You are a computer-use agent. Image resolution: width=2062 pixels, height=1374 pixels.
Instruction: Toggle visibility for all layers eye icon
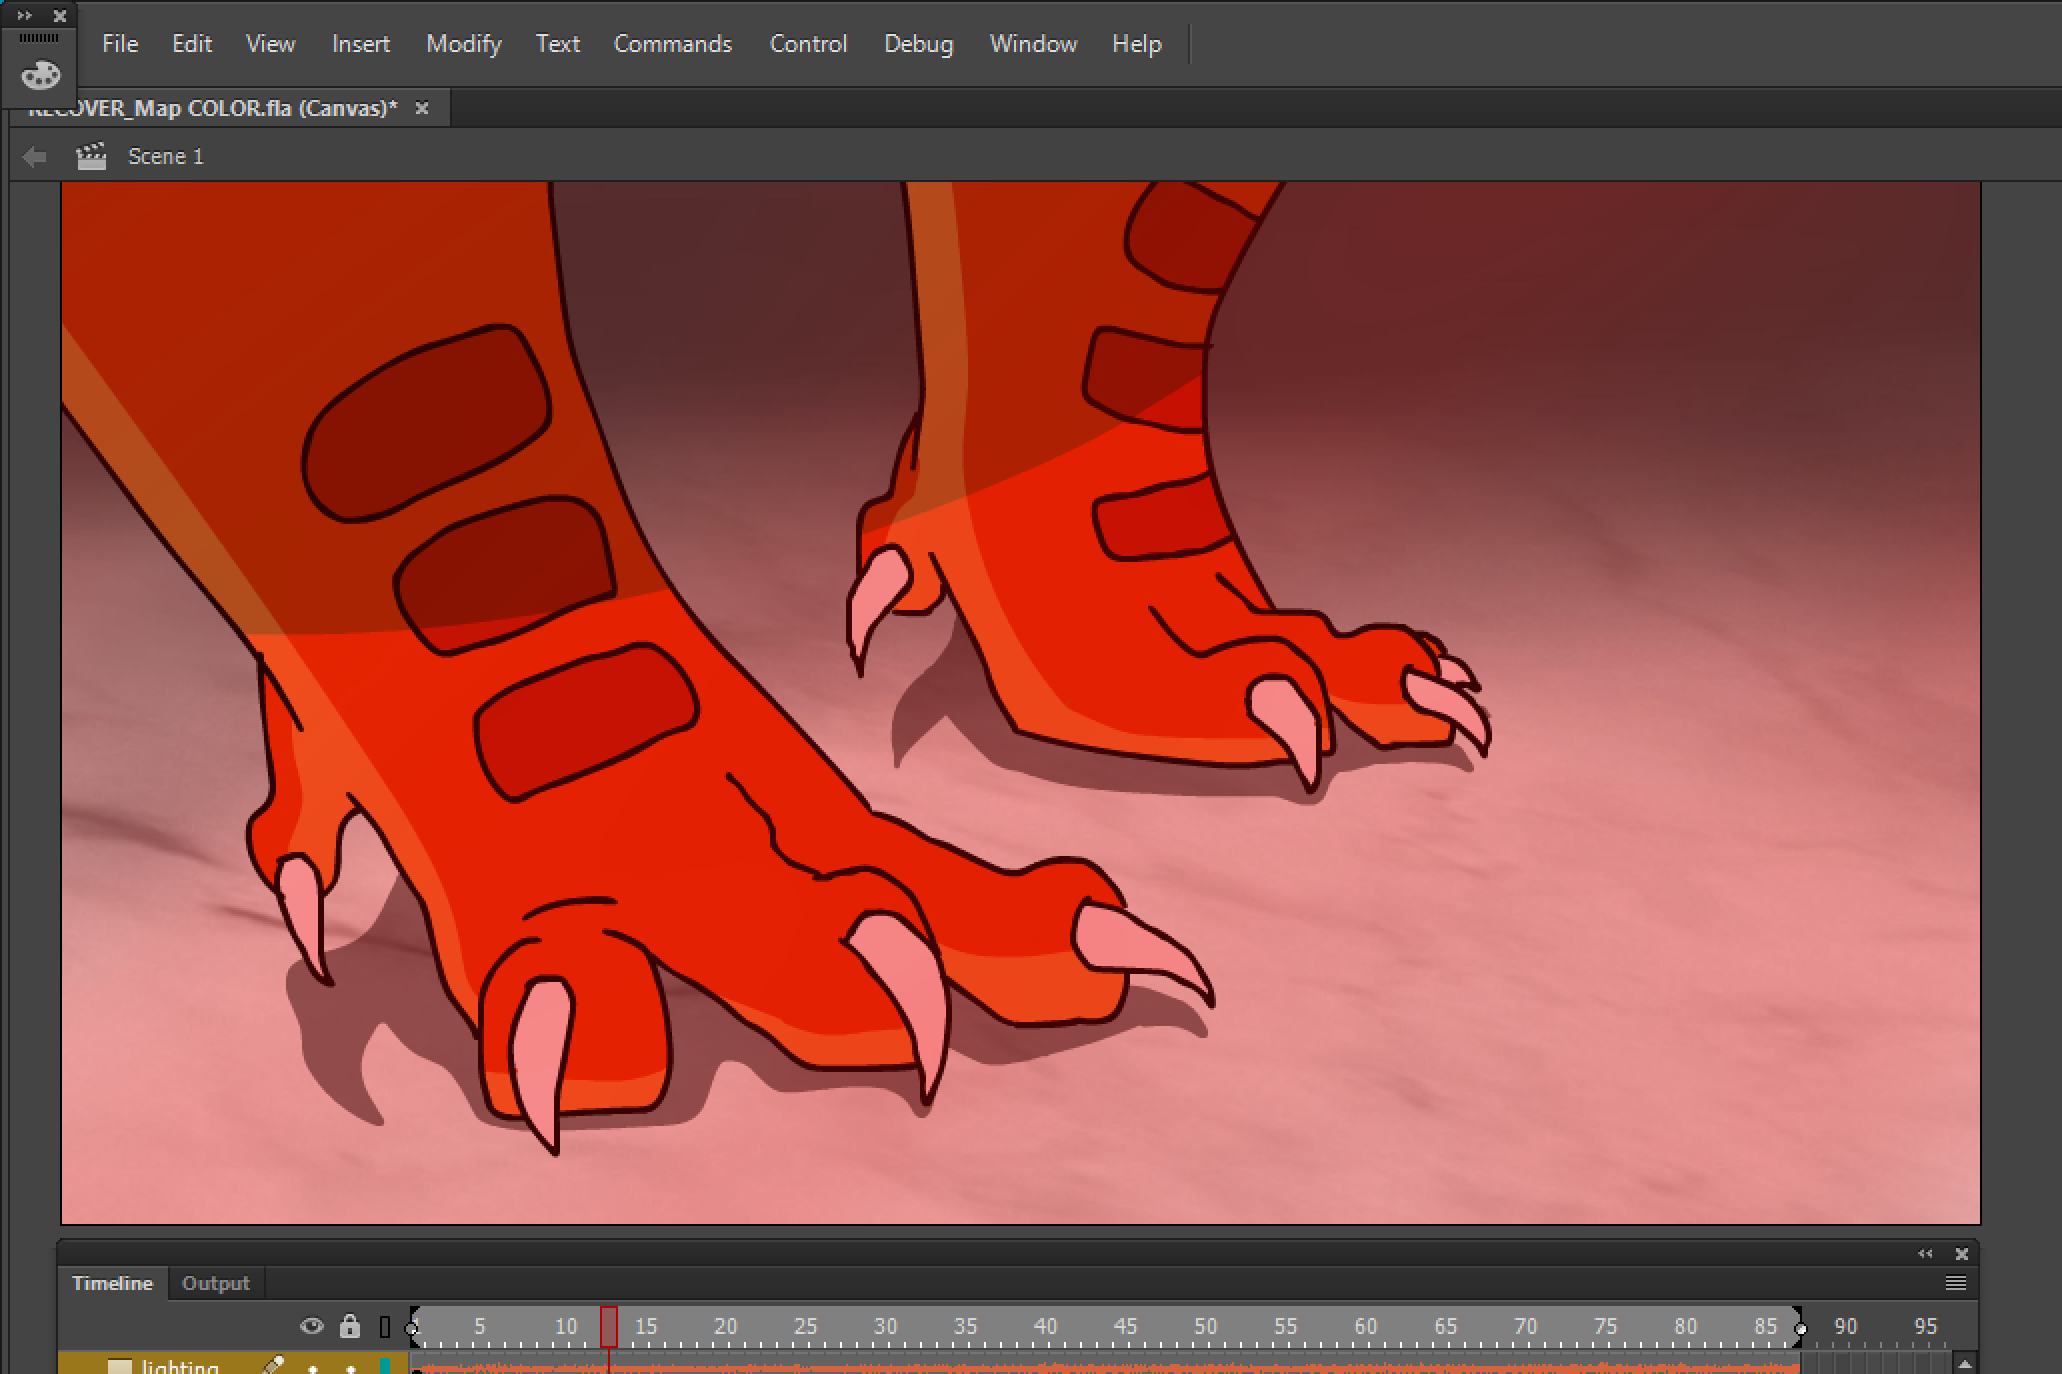312,1327
